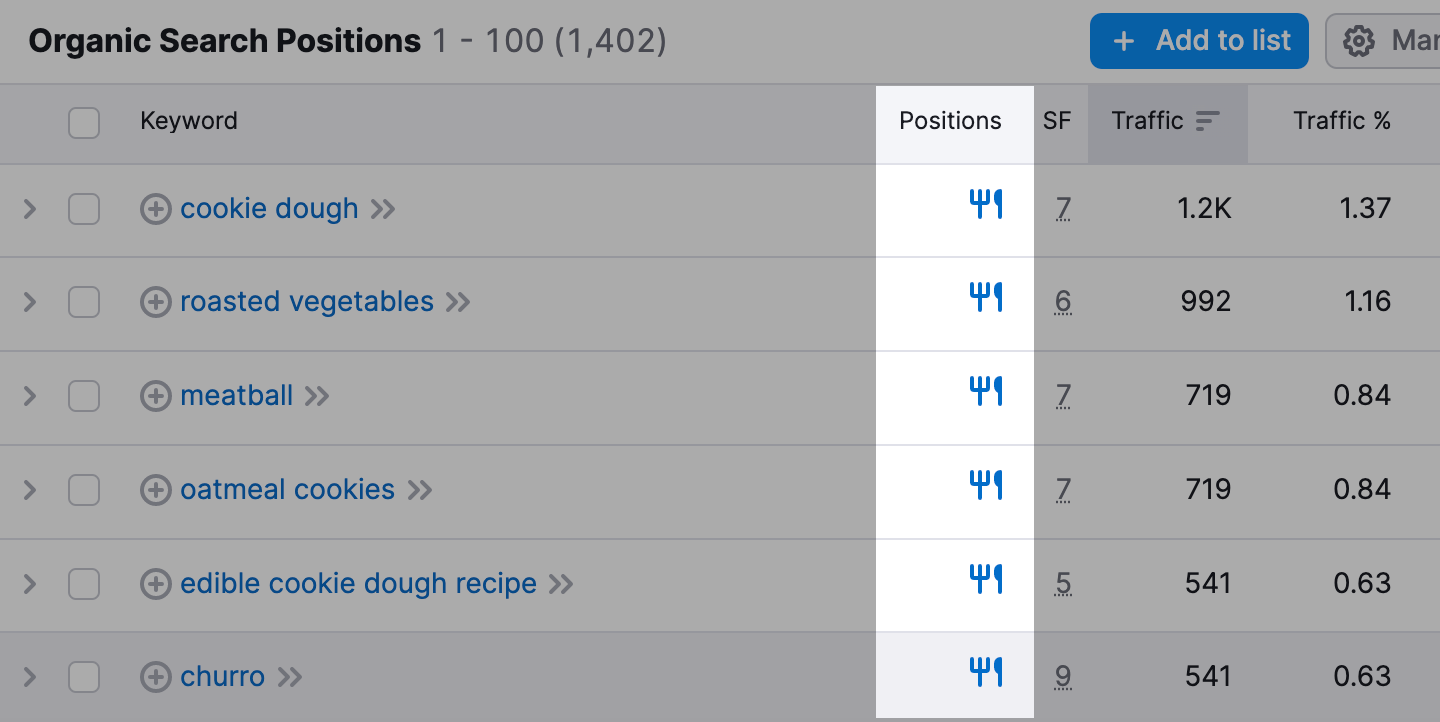The image size is (1440, 722).
Task: Click the recipe icon for cookie dough
Action: coord(986,205)
